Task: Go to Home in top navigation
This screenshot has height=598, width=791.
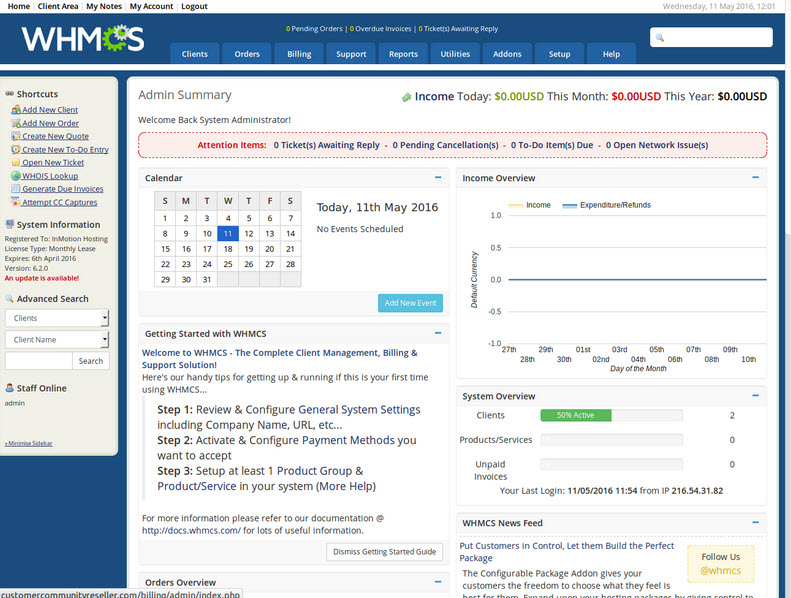Action: 19,6
